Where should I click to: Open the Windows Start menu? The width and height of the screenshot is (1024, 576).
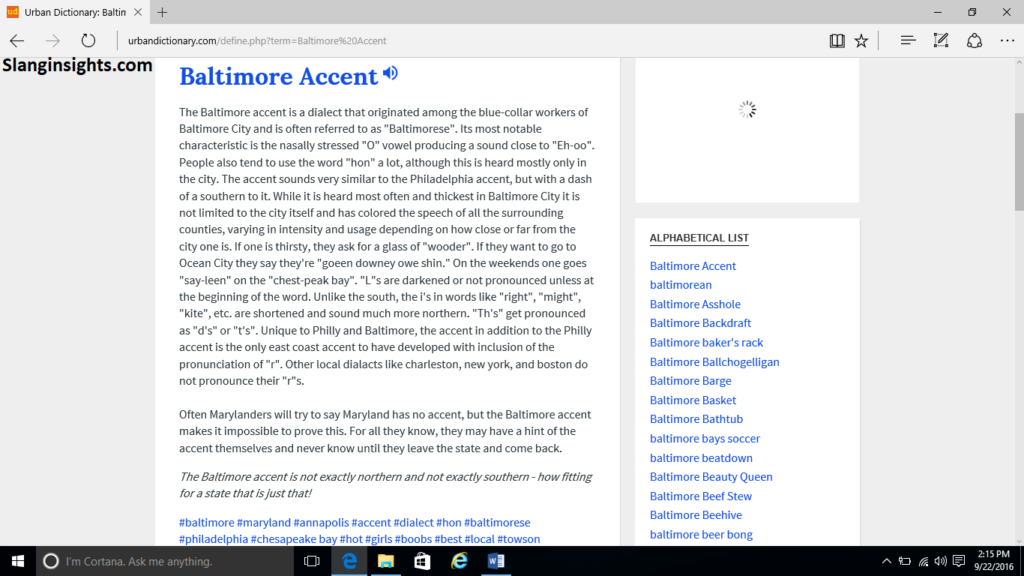coord(18,561)
